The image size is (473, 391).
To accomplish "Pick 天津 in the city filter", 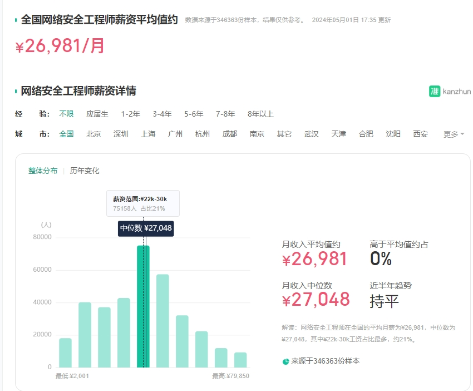I will tap(339, 134).
